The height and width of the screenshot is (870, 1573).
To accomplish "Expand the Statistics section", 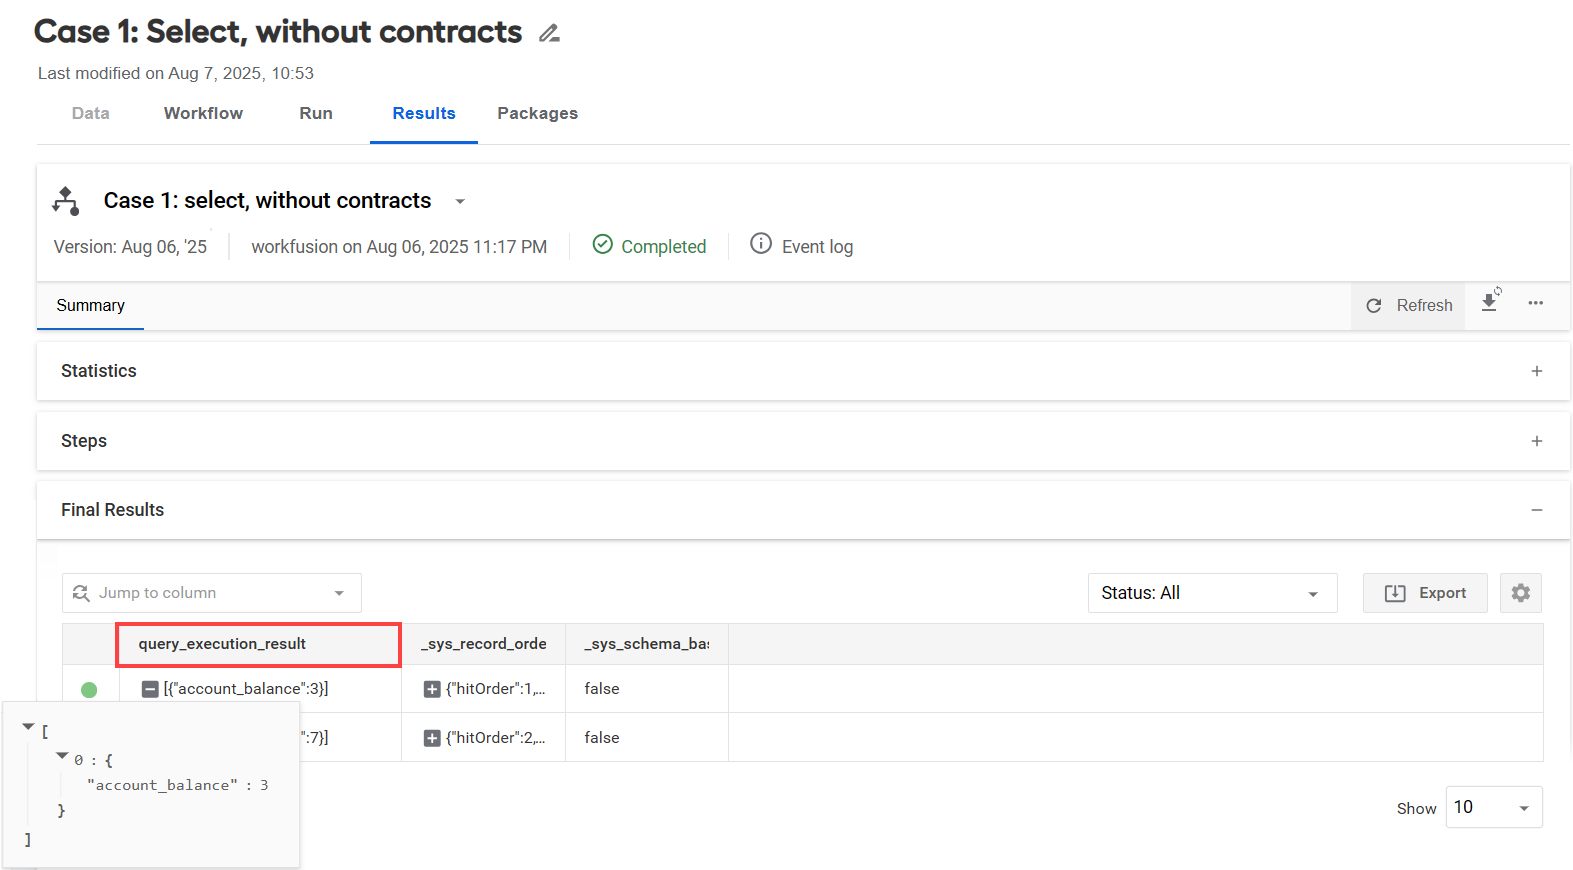I will click(1537, 371).
